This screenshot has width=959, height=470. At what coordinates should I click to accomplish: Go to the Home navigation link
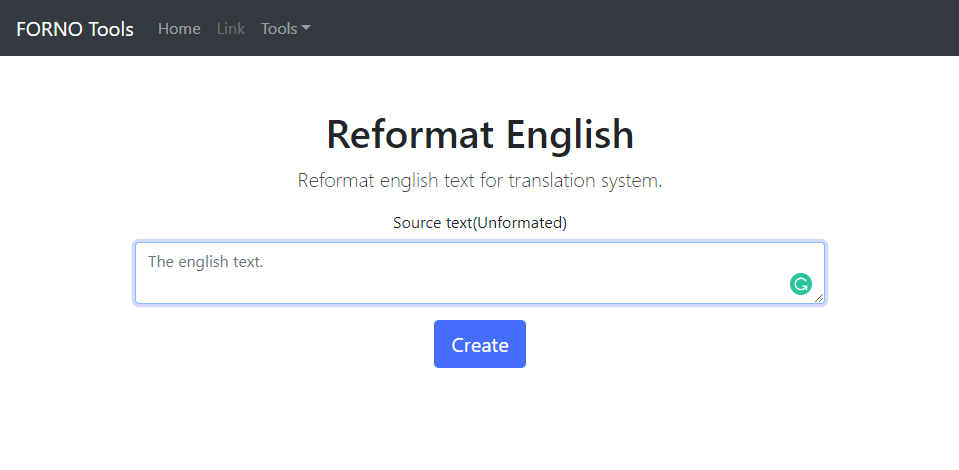[x=179, y=29]
